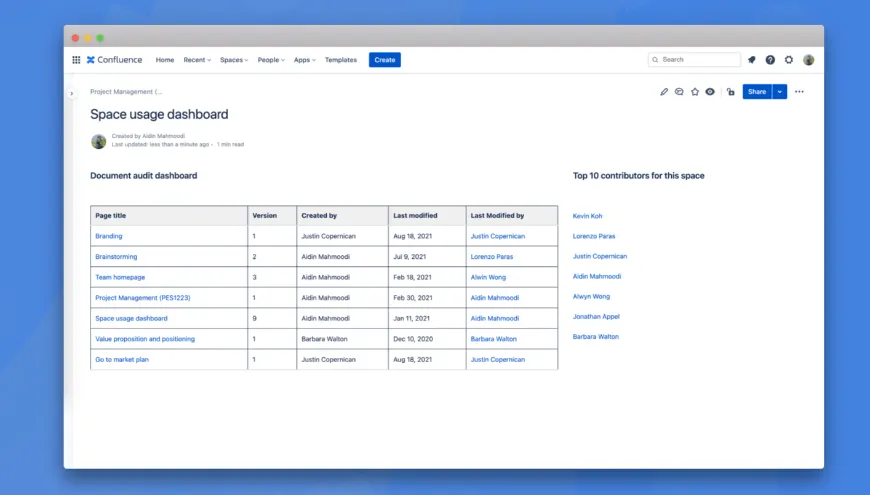870x495 pixels.
Task: Open the app switcher grid icon
Action: 76,60
